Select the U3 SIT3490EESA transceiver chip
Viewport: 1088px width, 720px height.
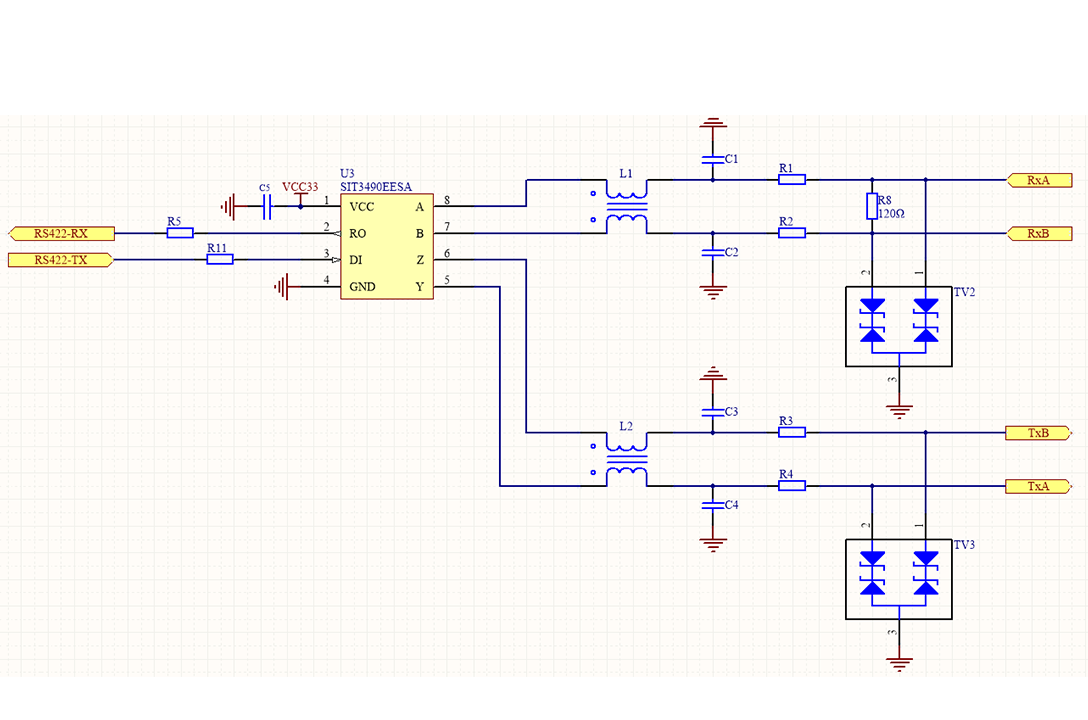tap(386, 245)
